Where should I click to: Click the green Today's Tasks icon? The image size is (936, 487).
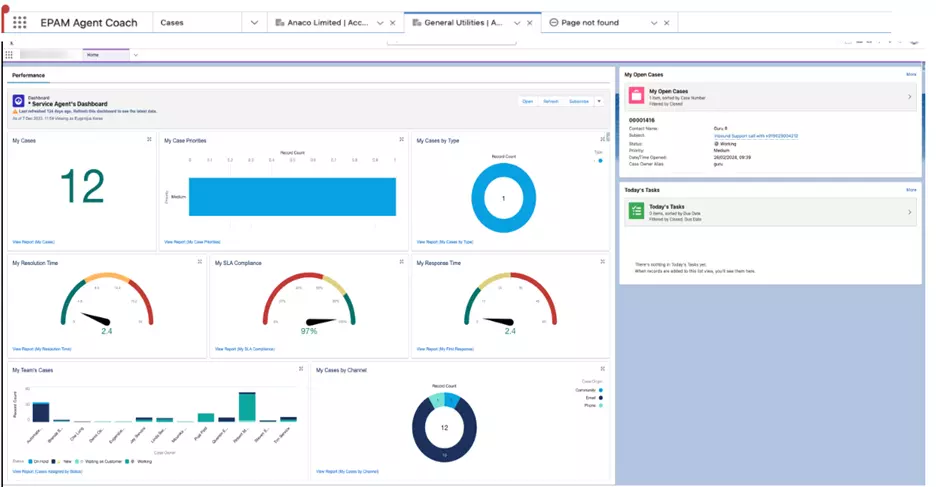[x=636, y=211]
